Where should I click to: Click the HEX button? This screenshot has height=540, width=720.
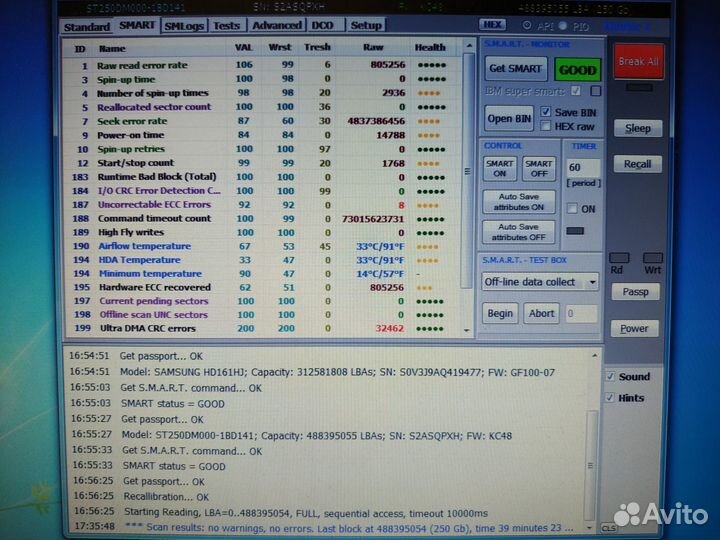492,24
